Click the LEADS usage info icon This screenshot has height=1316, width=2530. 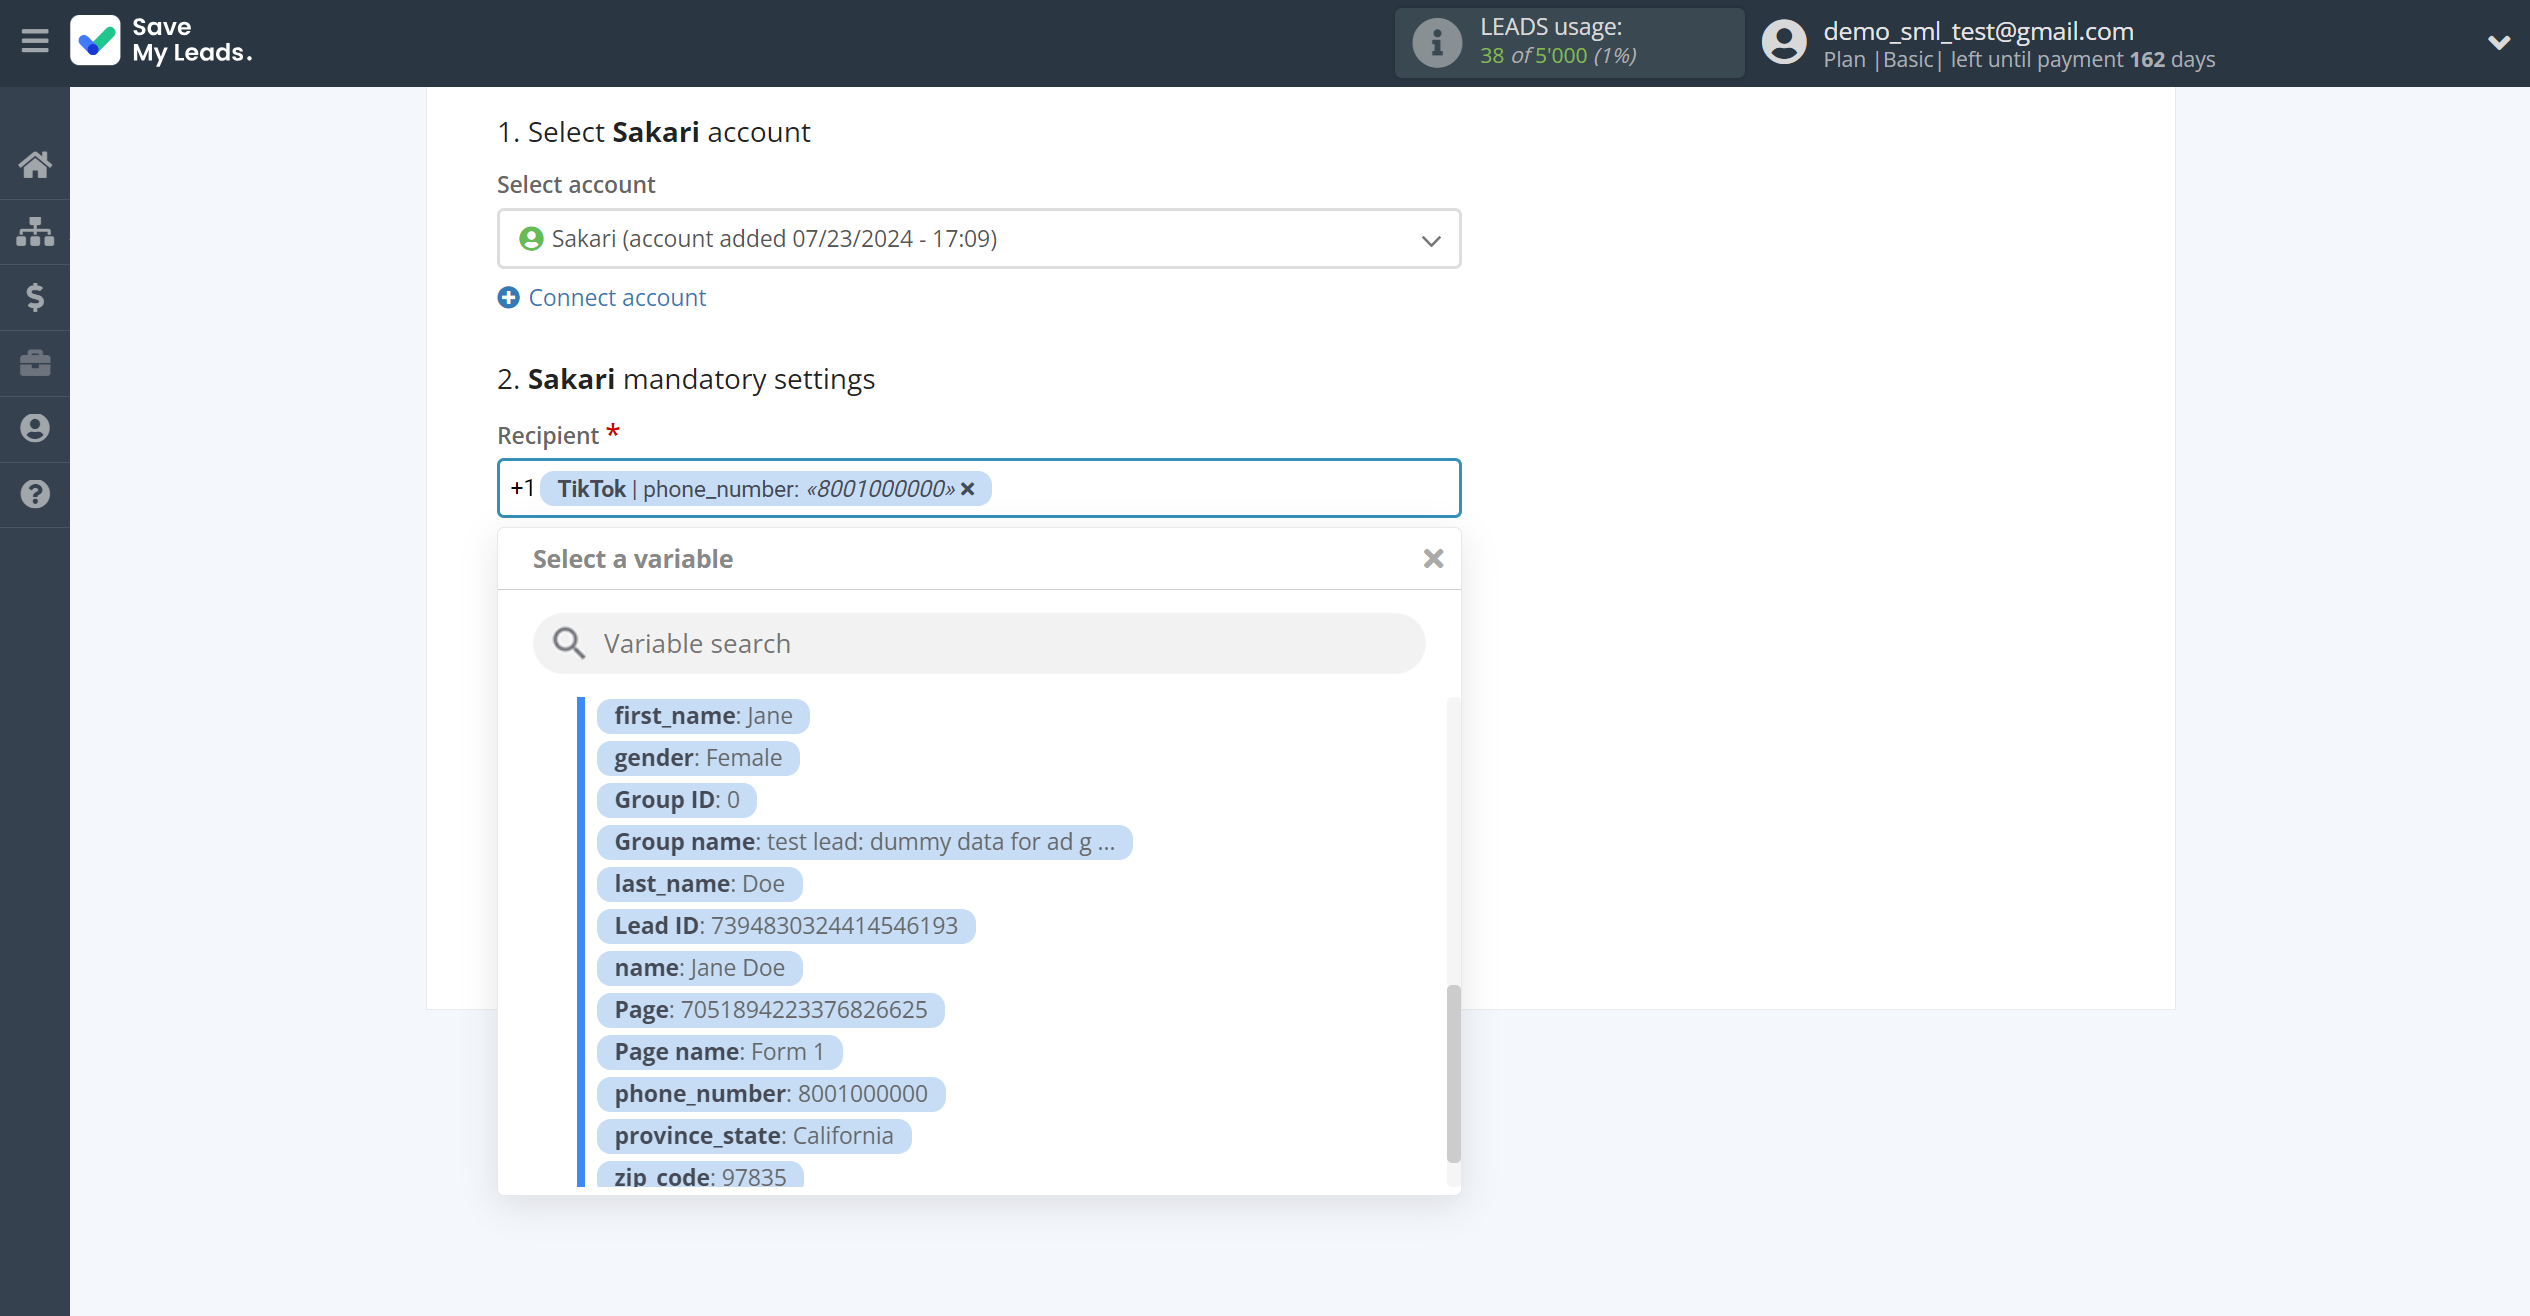coord(1437,43)
